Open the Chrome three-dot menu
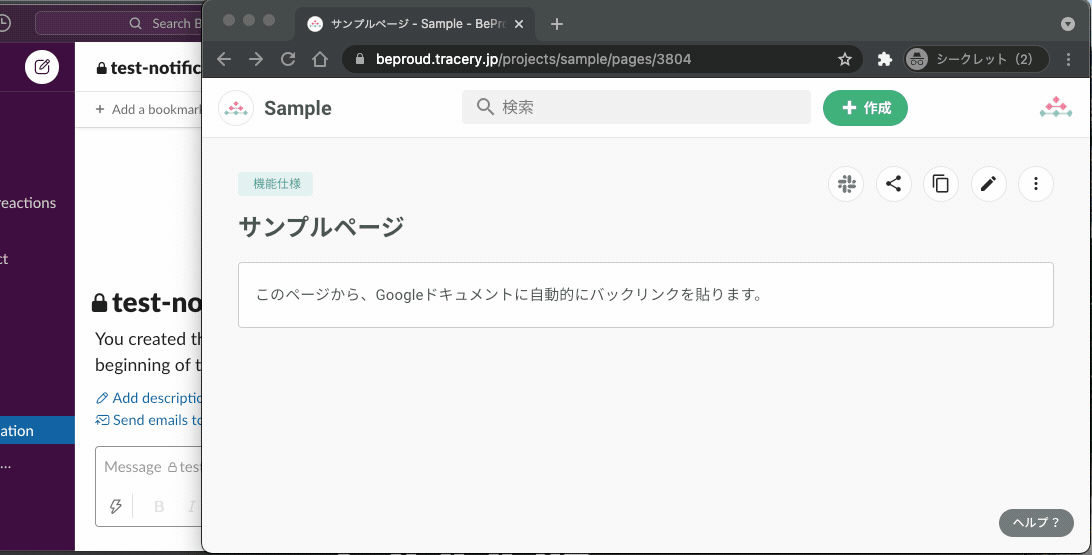Screen dimensions: 1092x555 click(x=1068, y=59)
